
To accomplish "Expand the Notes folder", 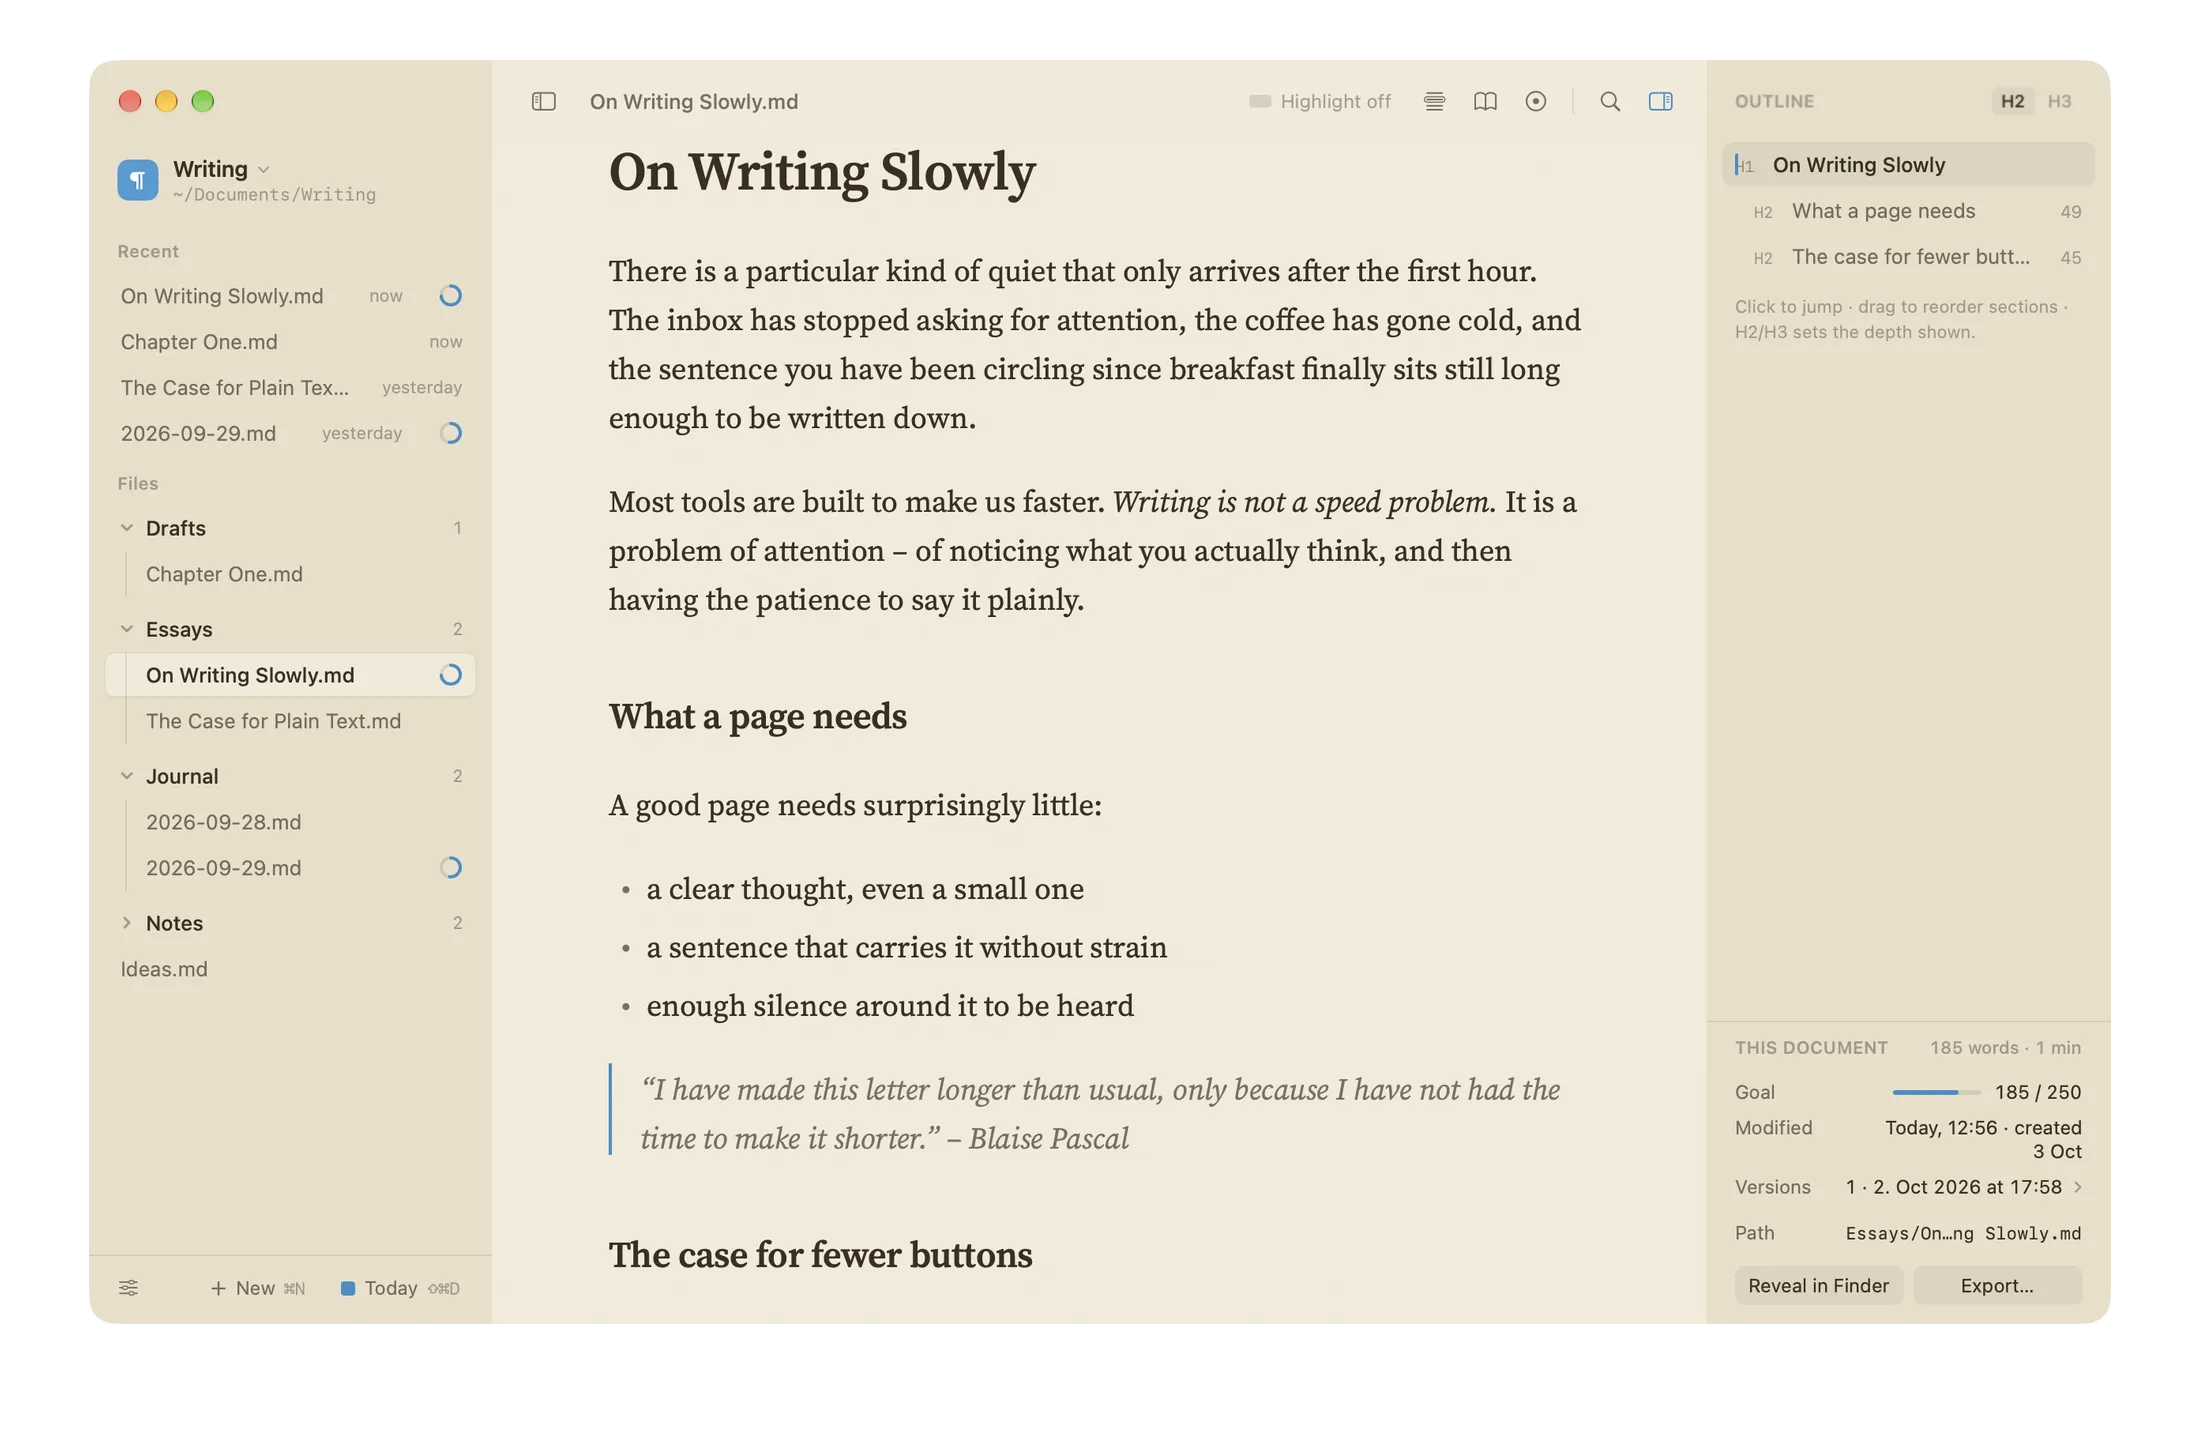I will (127, 923).
